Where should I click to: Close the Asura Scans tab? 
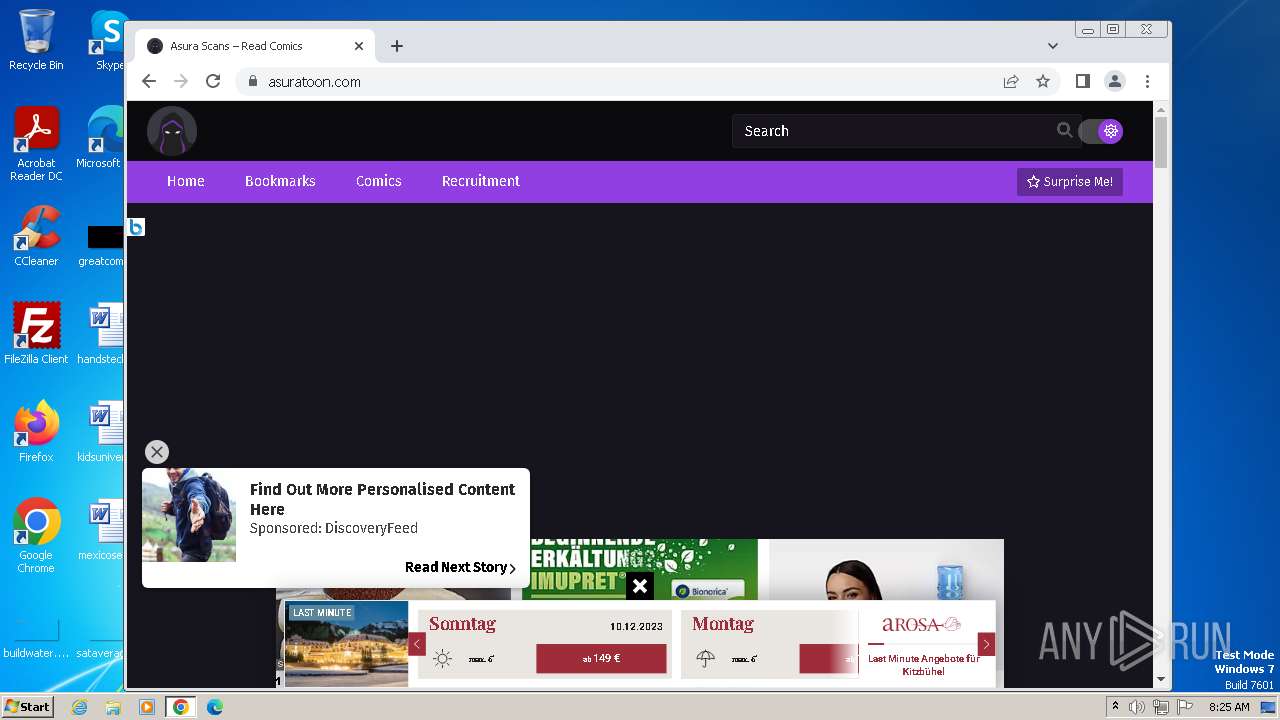pos(359,46)
